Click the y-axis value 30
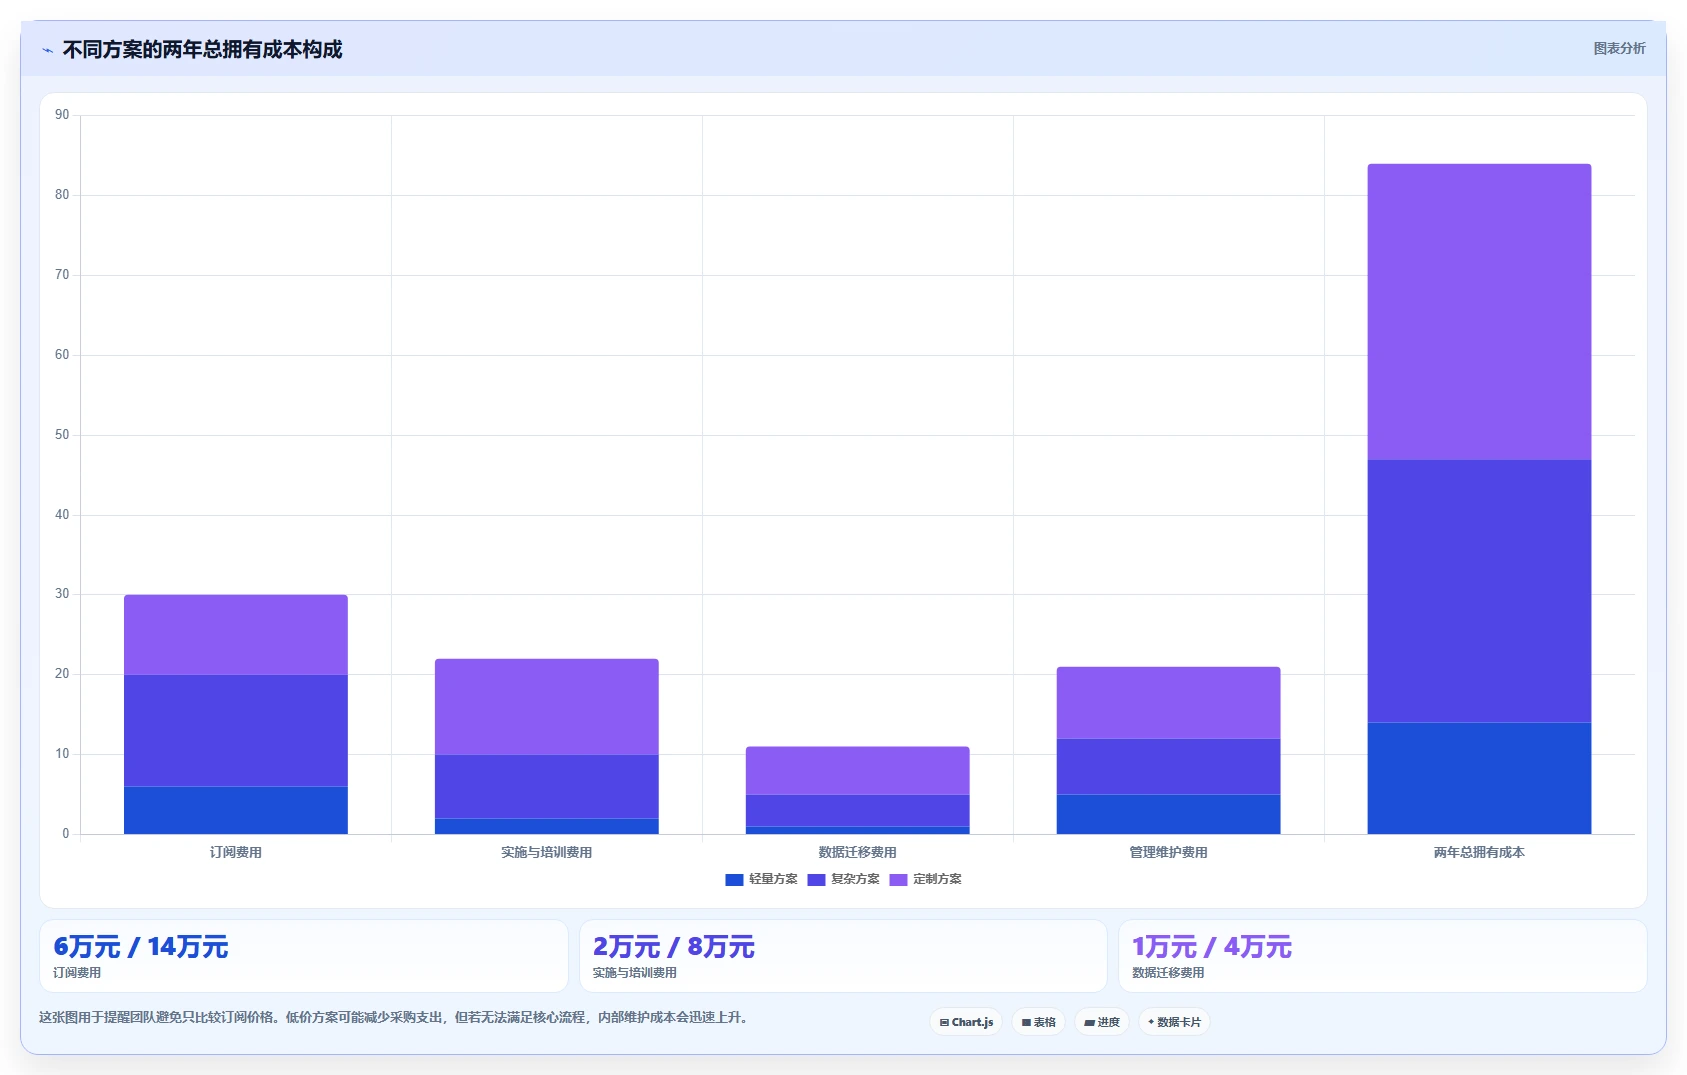The width and height of the screenshot is (1687, 1075). [62, 594]
